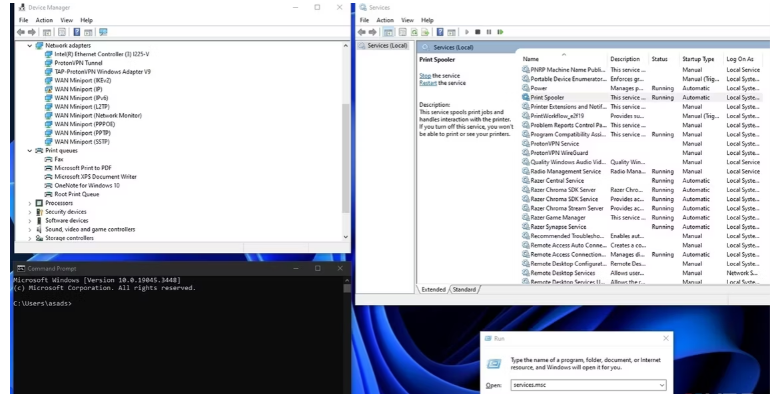
Task: Click Show/Hide Console Tree icon in Services
Action: 388,32
